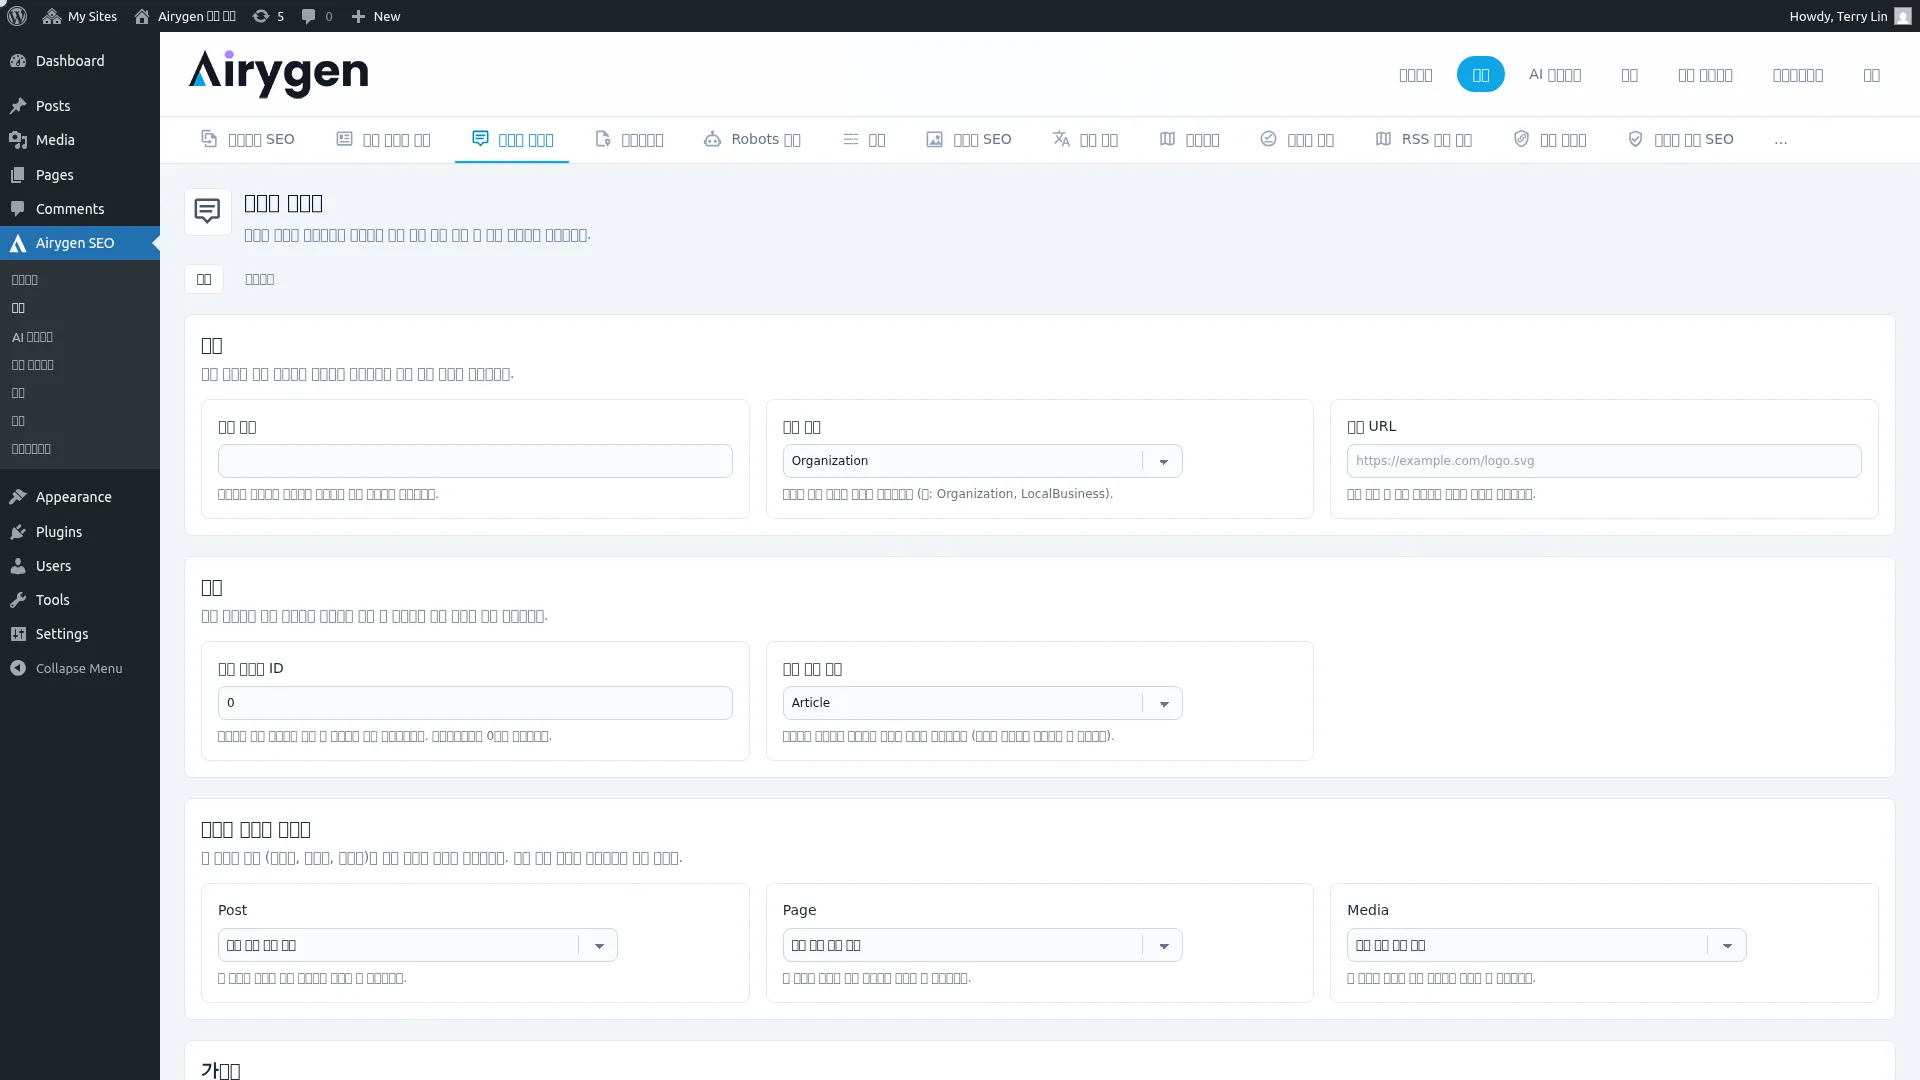Open the New content menu
Image resolution: width=1920 pixels, height=1080 pixels.
pyautogui.click(x=376, y=16)
